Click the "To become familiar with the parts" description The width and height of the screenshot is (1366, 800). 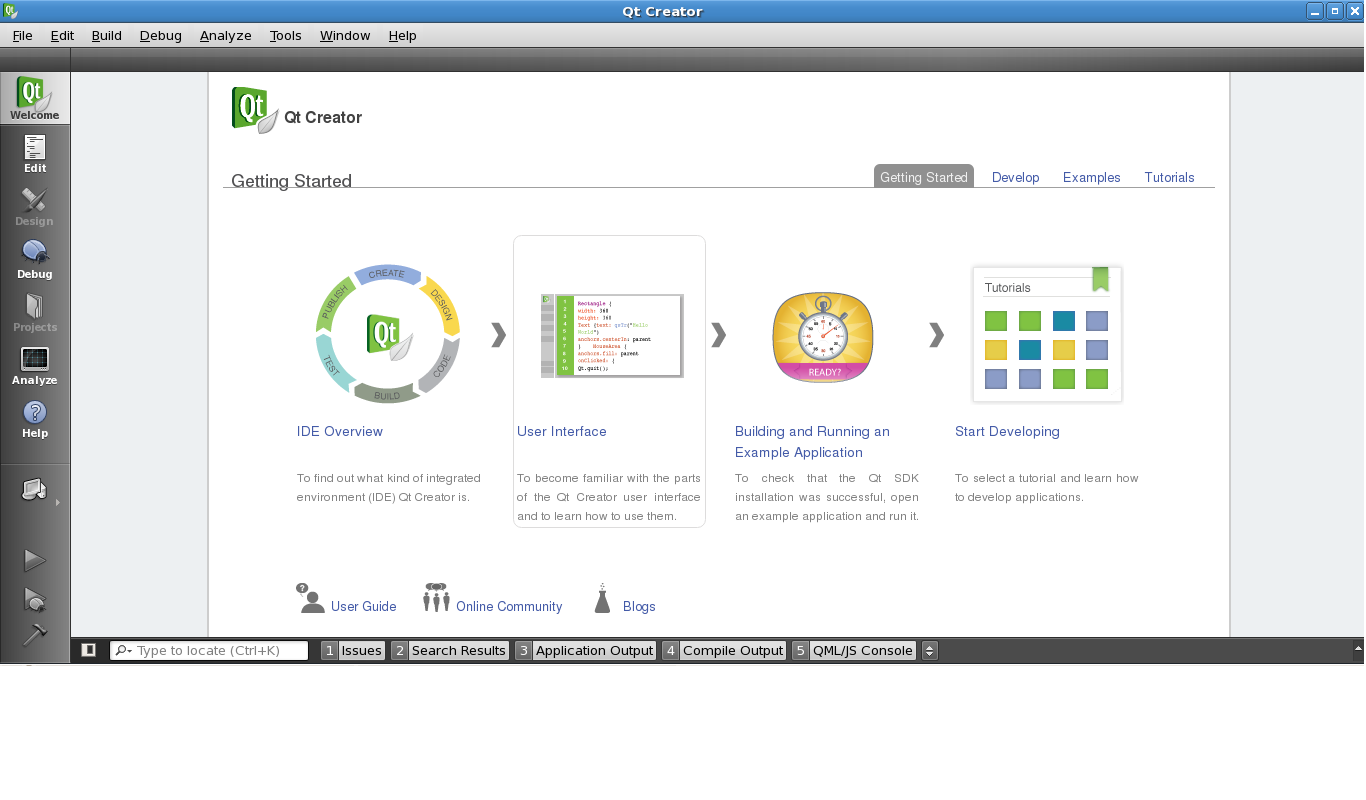pyautogui.click(x=609, y=497)
